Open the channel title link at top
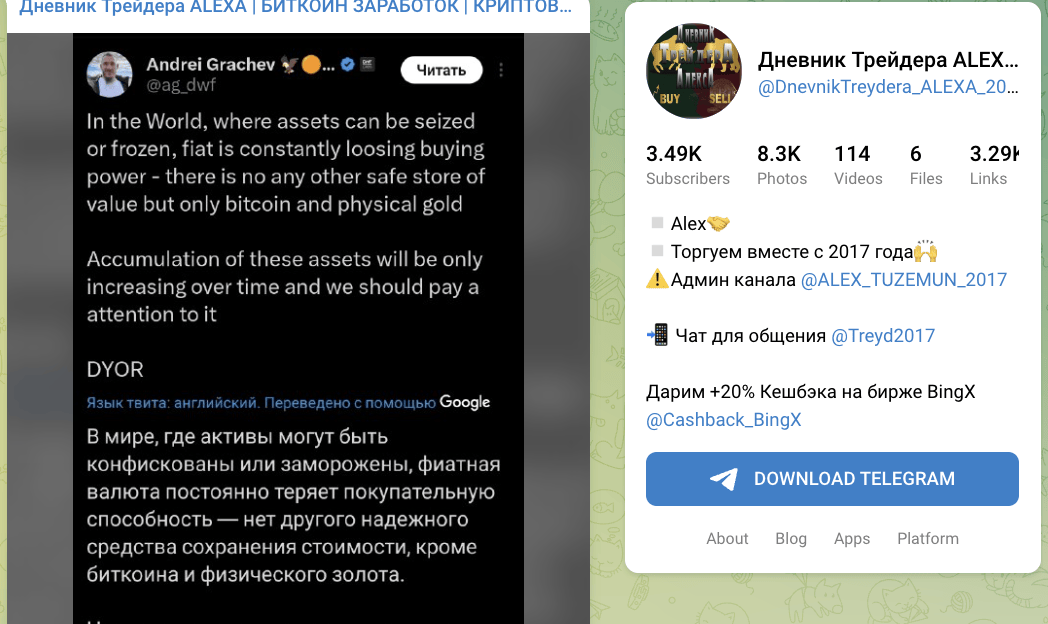Screen dimensions: 1048x624 click(295, 8)
